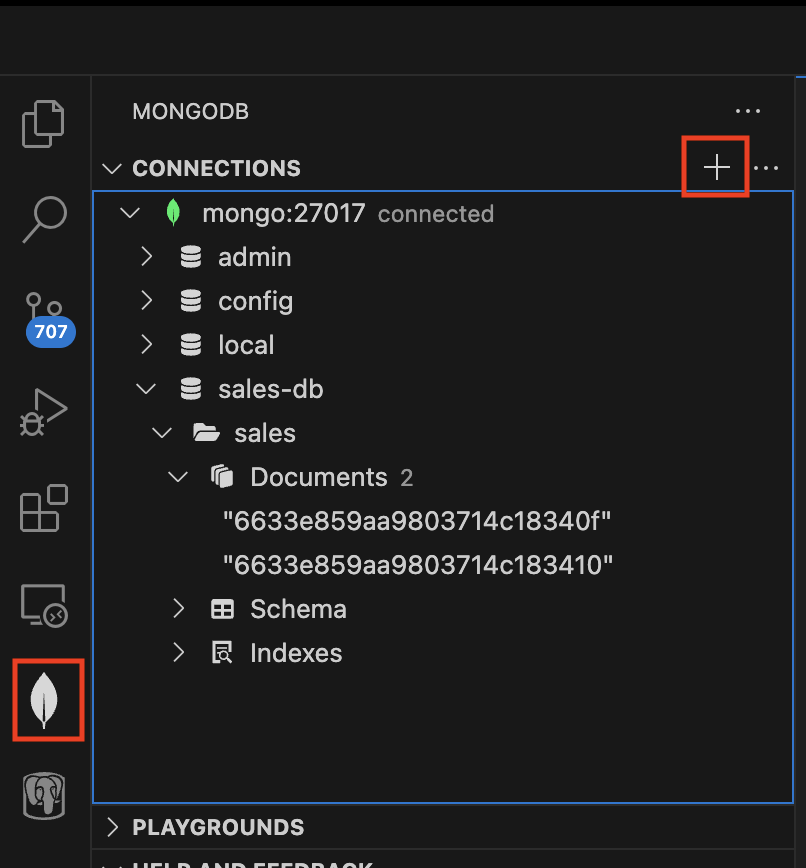The width and height of the screenshot is (806, 868).
Task: Select the admin database label
Action: coord(255,257)
